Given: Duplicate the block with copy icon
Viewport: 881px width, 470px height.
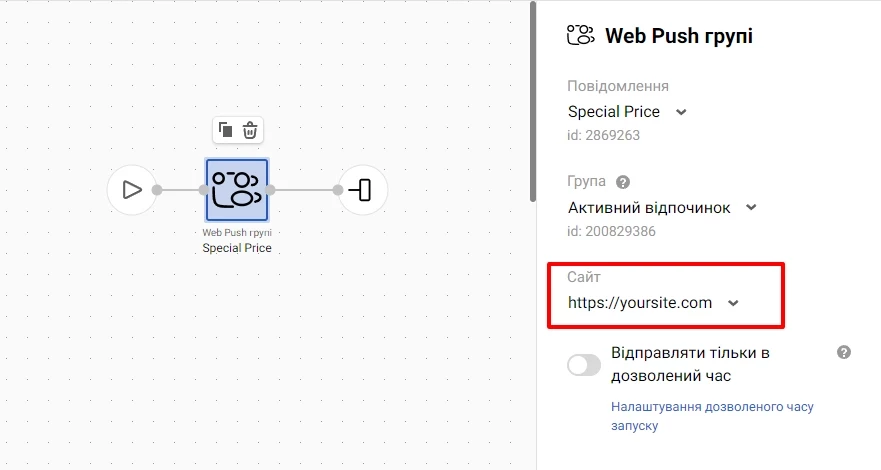Looking at the screenshot, I should 226,130.
